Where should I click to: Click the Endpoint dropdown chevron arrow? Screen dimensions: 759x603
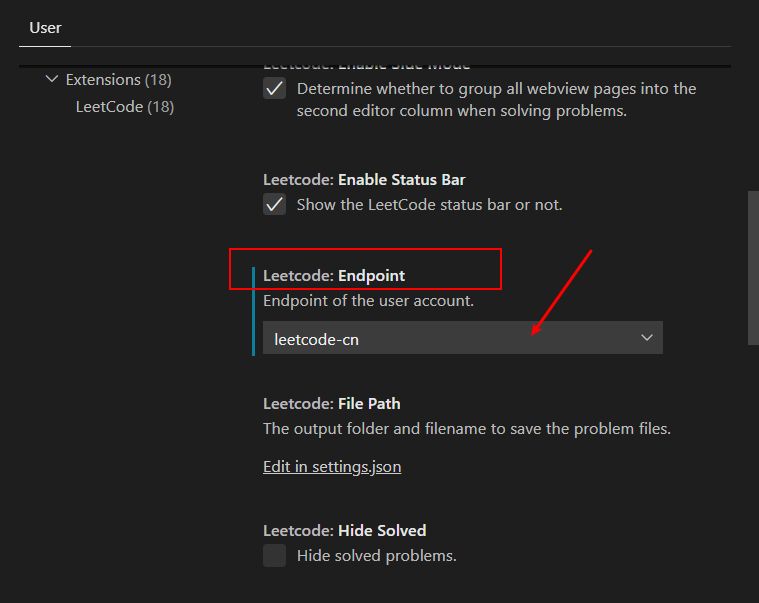point(646,338)
